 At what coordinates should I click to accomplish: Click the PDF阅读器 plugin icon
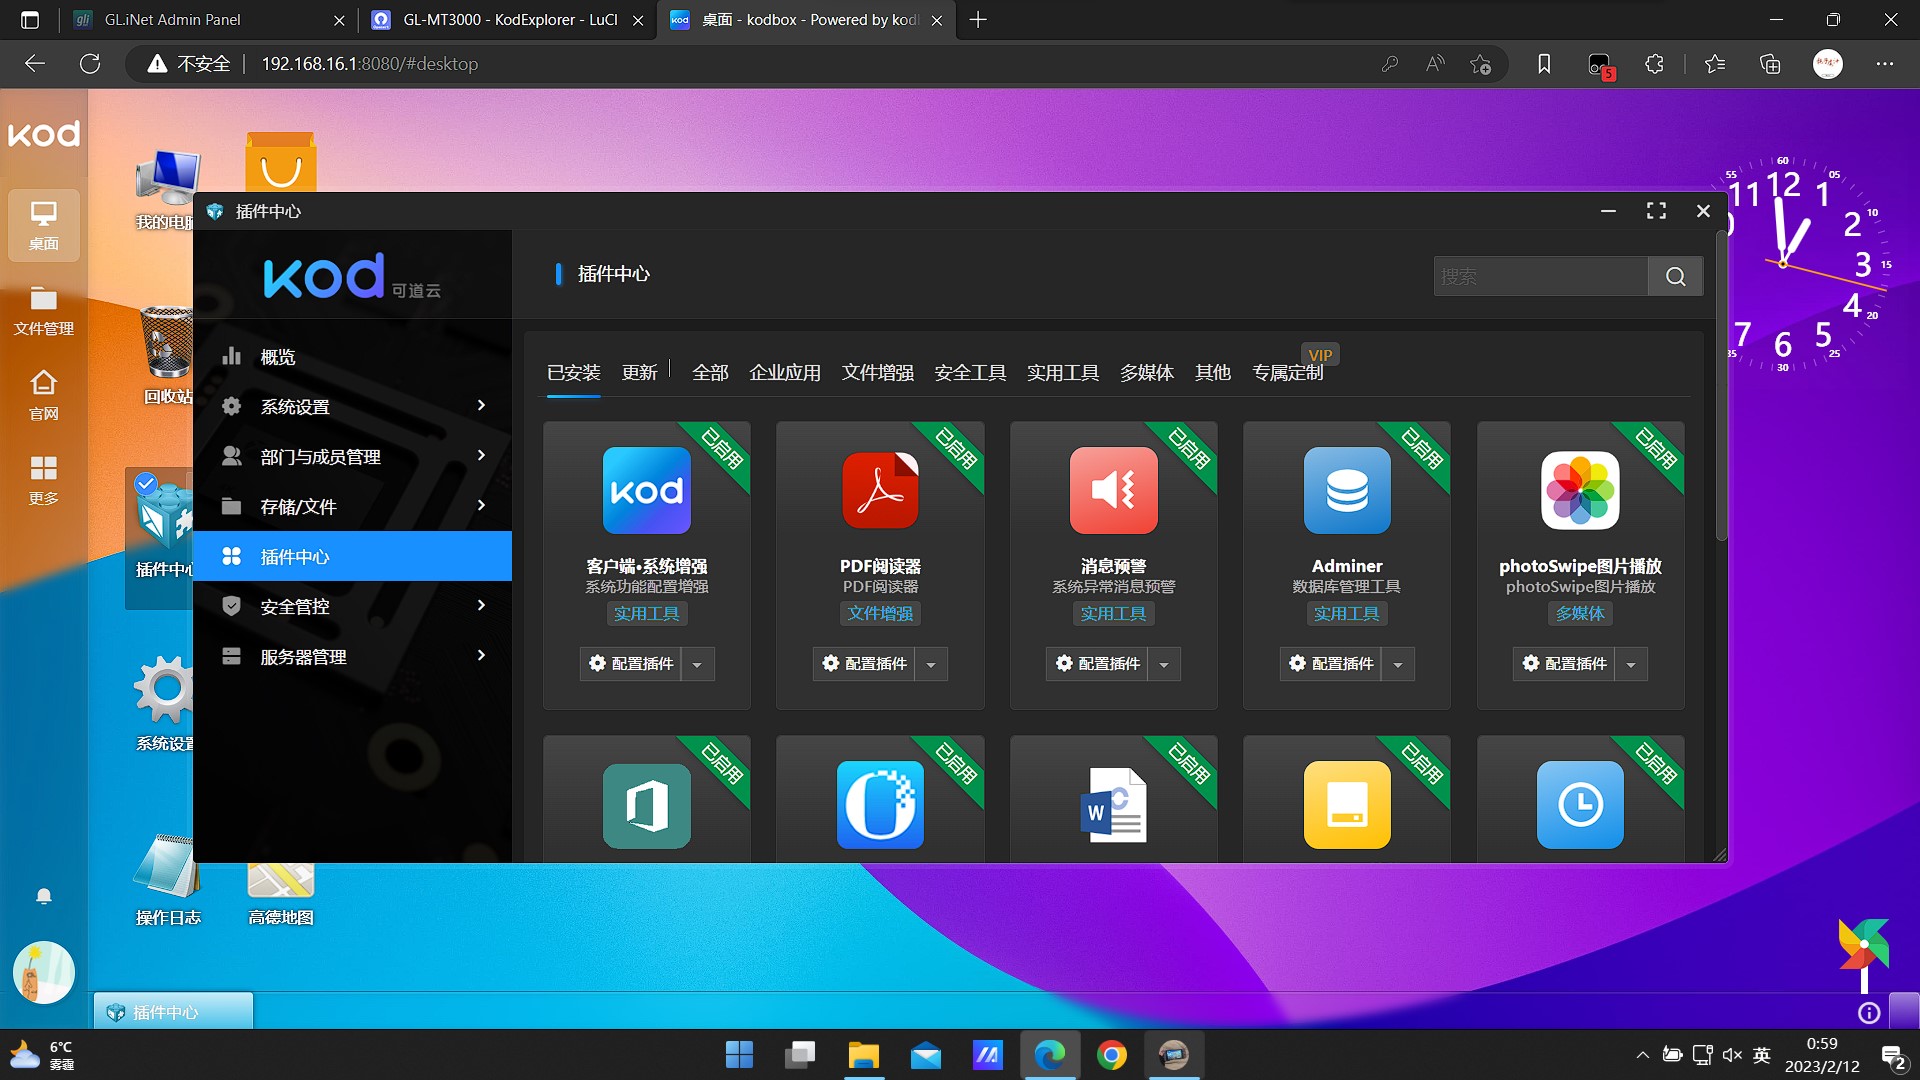879,490
